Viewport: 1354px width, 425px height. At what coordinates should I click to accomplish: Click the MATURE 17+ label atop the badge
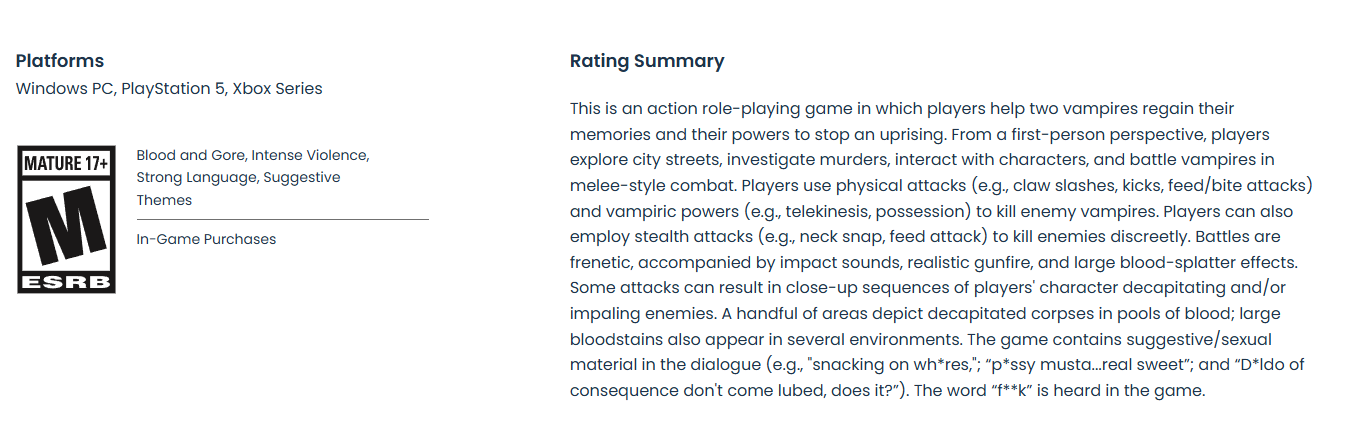[x=66, y=164]
